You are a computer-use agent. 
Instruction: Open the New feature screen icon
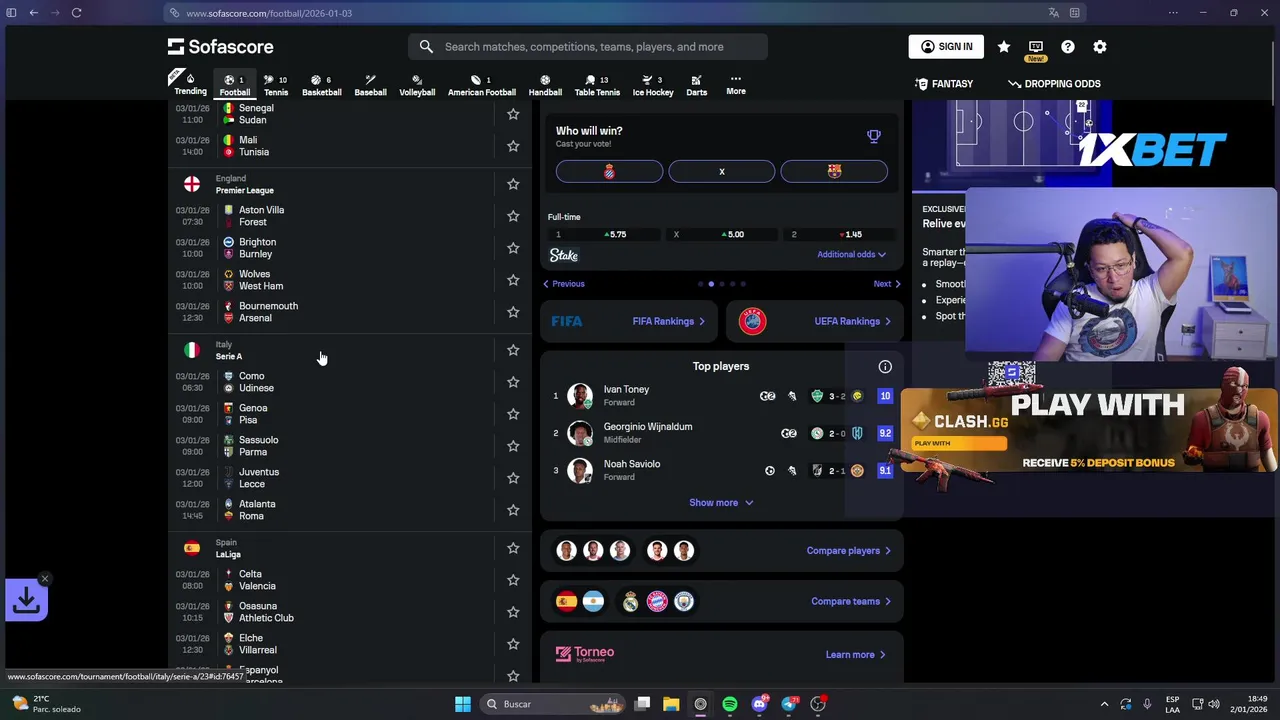[1036, 47]
